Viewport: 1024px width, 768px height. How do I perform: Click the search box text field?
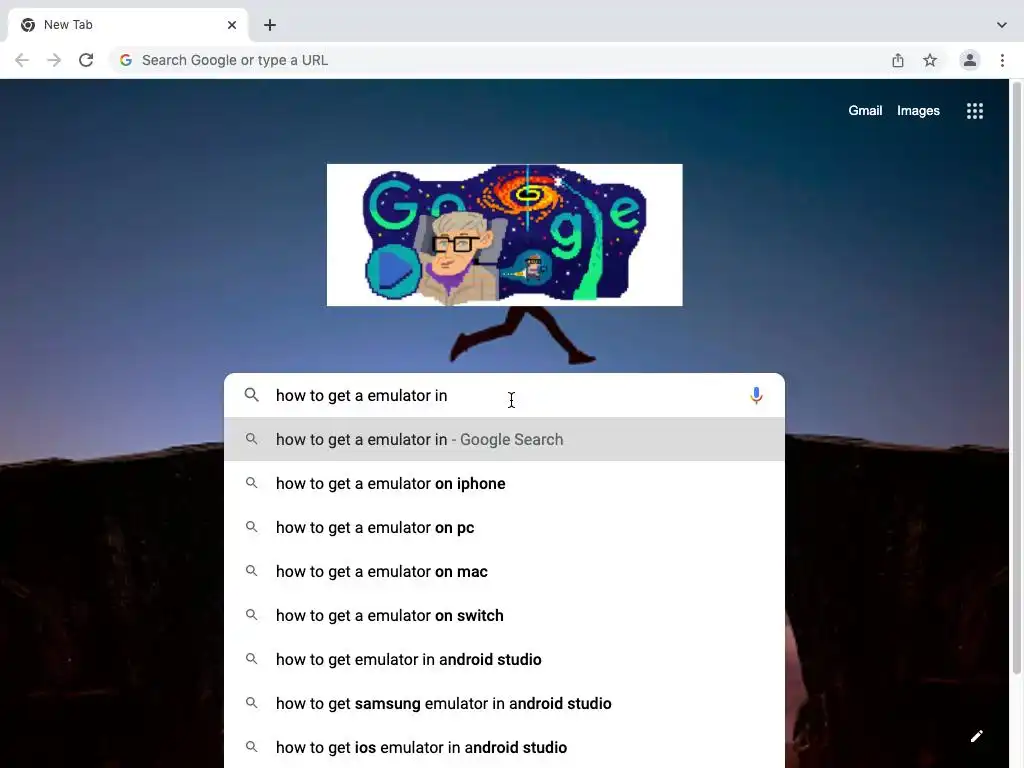point(503,396)
